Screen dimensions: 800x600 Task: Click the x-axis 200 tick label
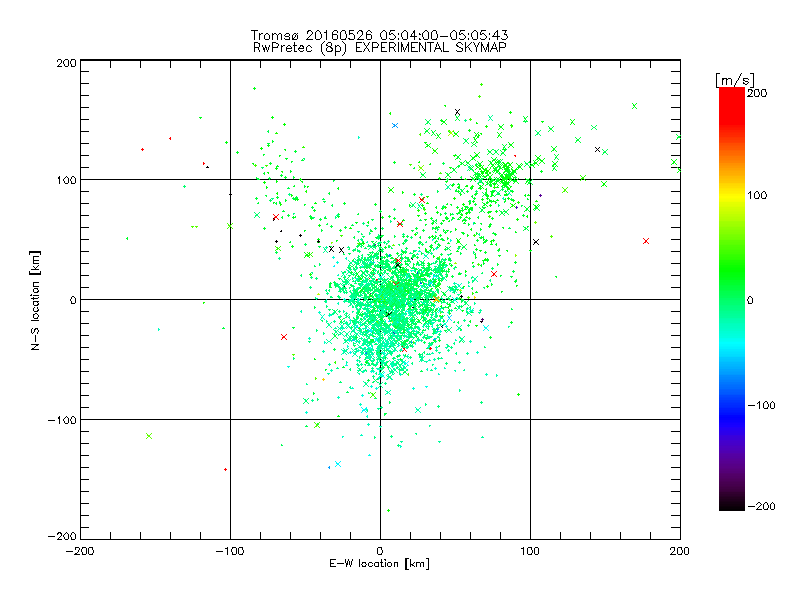680,551
